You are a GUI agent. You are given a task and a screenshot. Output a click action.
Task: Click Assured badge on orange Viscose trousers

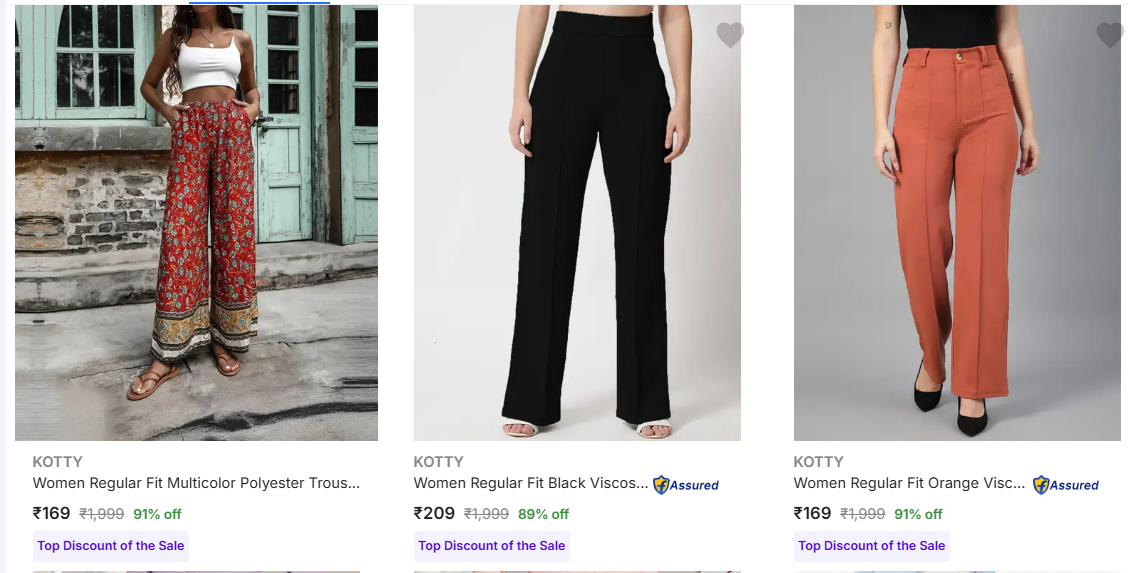(x=1066, y=485)
